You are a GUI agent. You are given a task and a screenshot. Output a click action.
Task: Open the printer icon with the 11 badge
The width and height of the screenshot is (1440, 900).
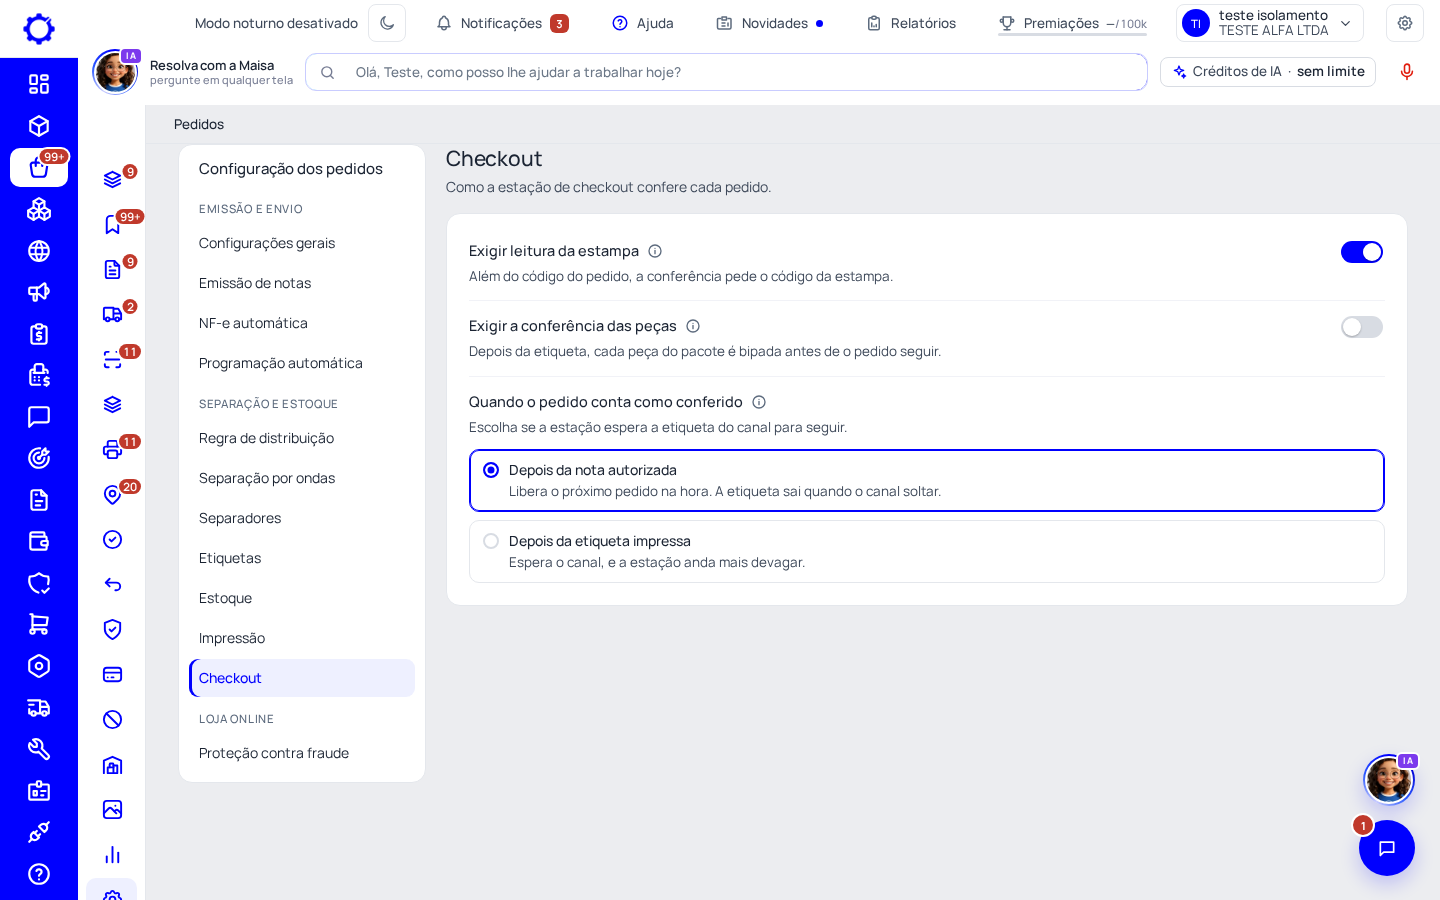pyautogui.click(x=113, y=450)
